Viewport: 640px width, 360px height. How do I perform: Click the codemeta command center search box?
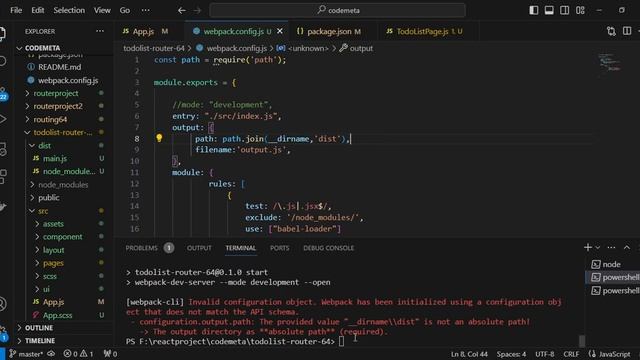[338, 10]
